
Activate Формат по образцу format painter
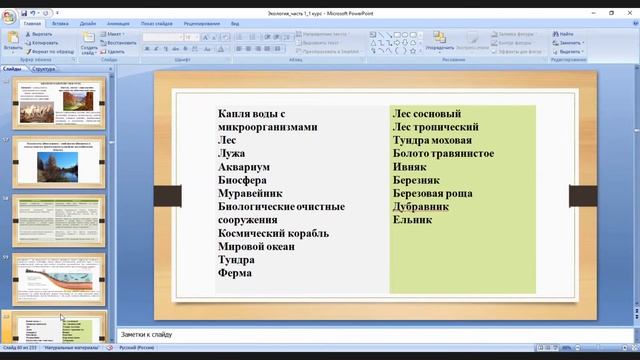pos(50,52)
